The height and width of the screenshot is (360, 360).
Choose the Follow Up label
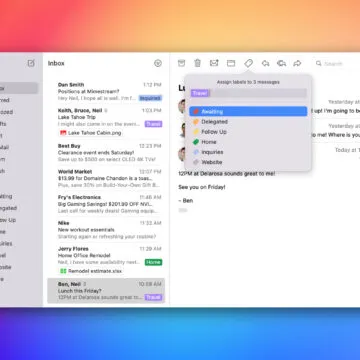click(248, 132)
